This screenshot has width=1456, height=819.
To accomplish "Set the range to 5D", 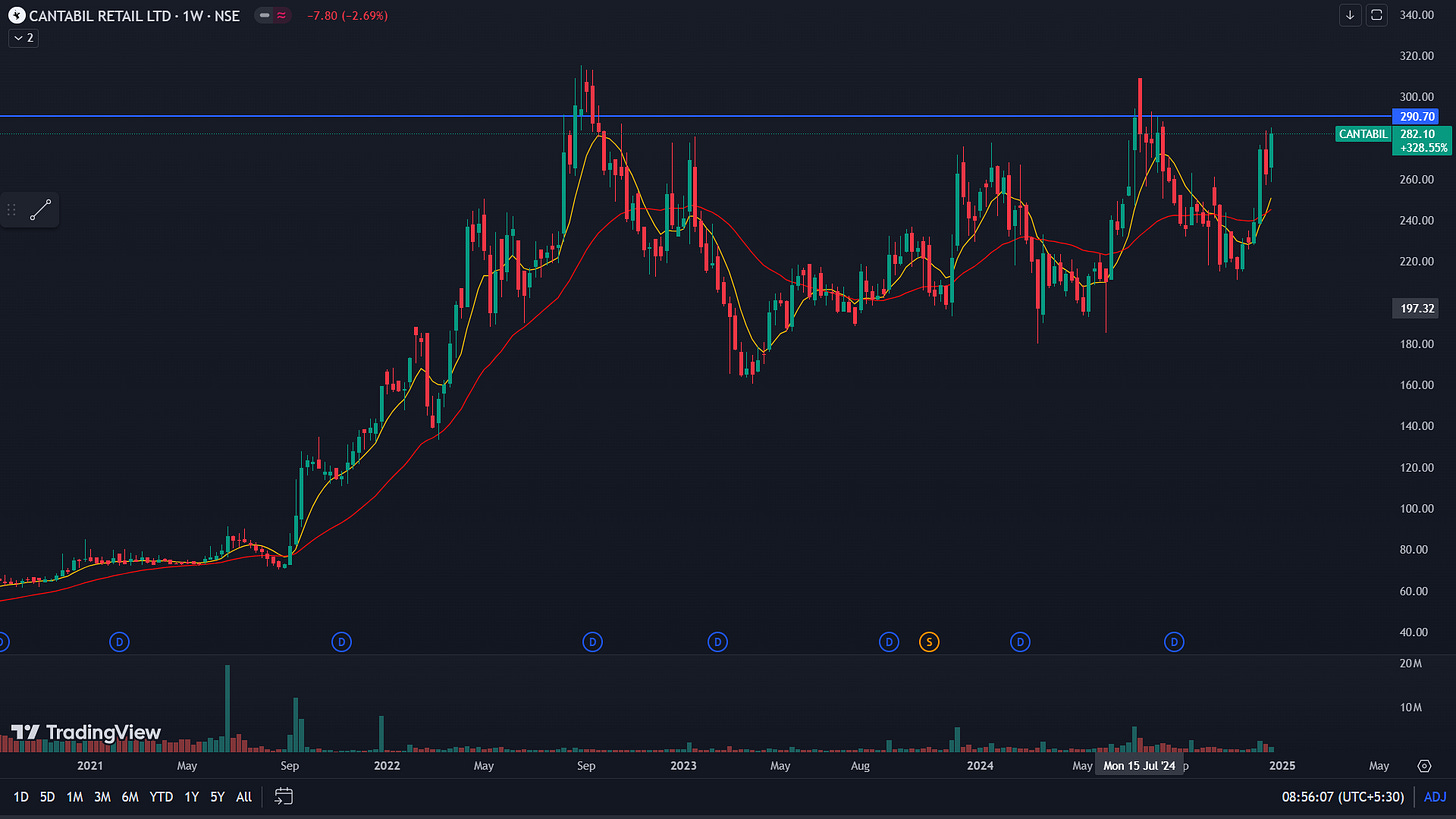I will pyautogui.click(x=48, y=797).
